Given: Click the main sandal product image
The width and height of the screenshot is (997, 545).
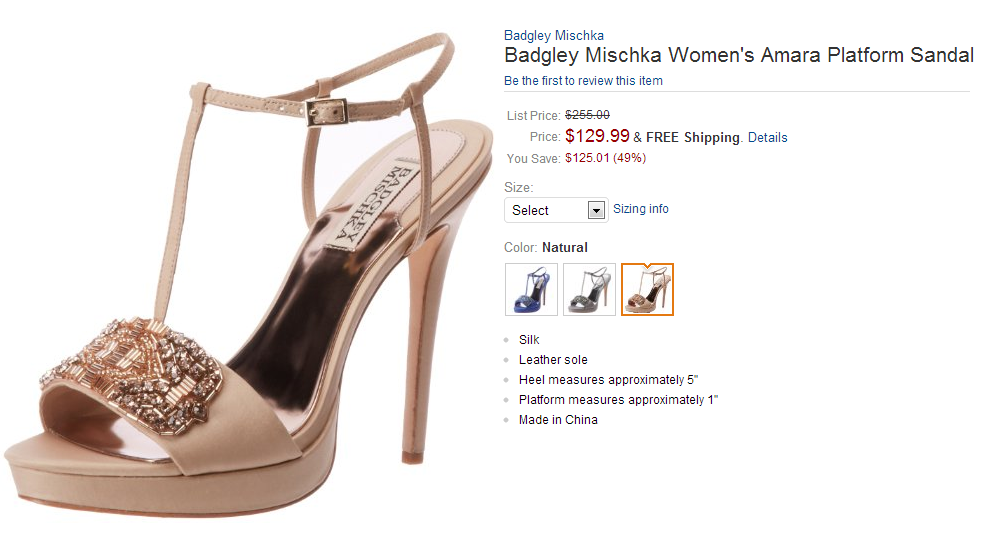Looking at the screenshot, I should 250,280.
